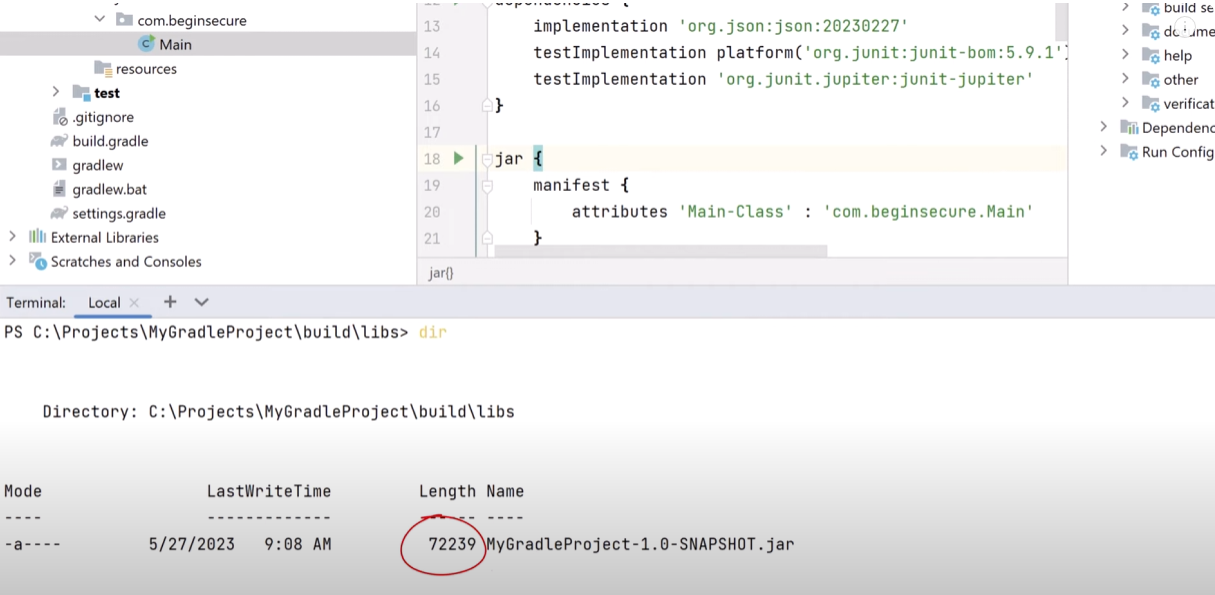
Task: Click the manifest keyword on line 19
Action: click(571, 185)
